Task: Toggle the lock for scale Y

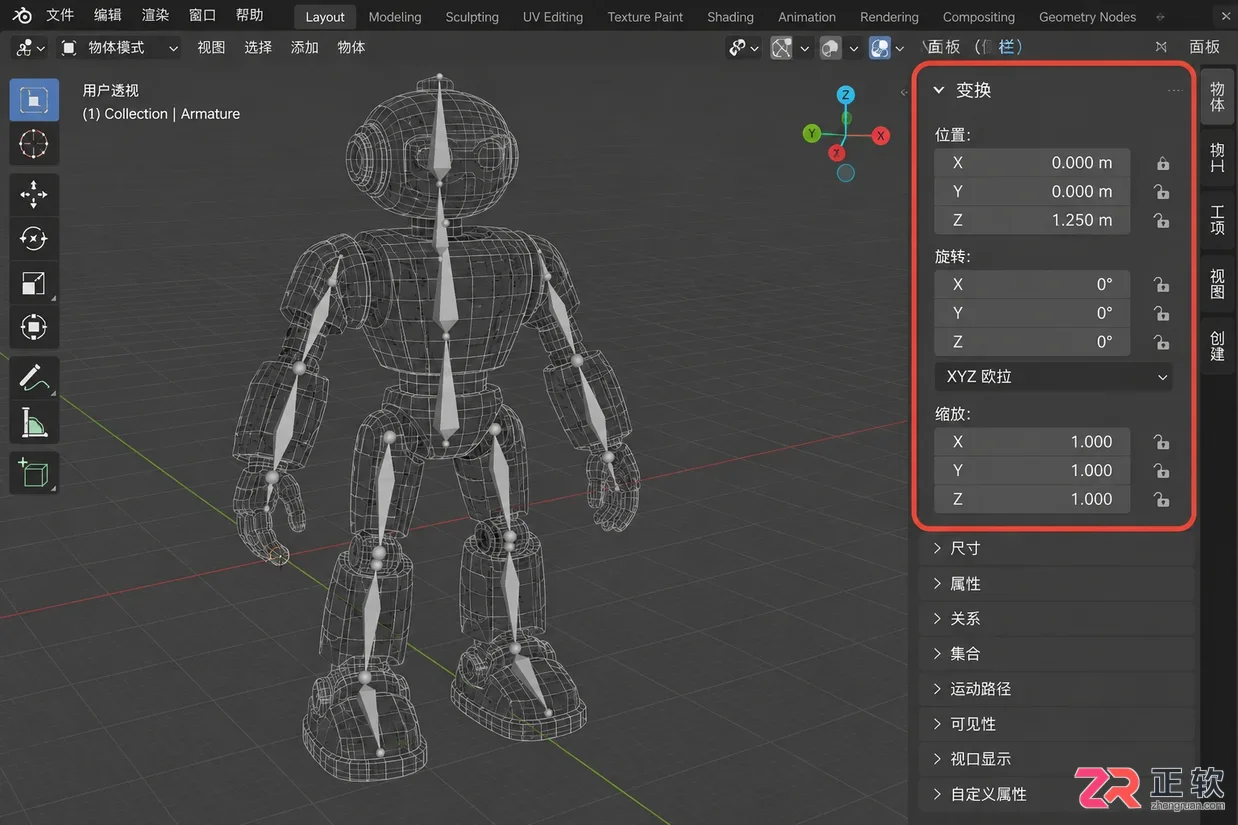Action: click(1162, 471)
